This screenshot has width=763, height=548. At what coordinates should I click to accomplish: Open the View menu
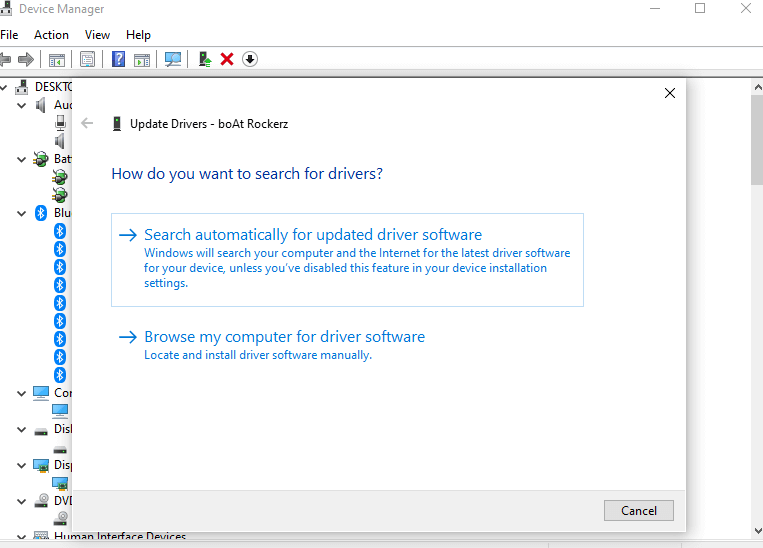(x=97, y=35)
